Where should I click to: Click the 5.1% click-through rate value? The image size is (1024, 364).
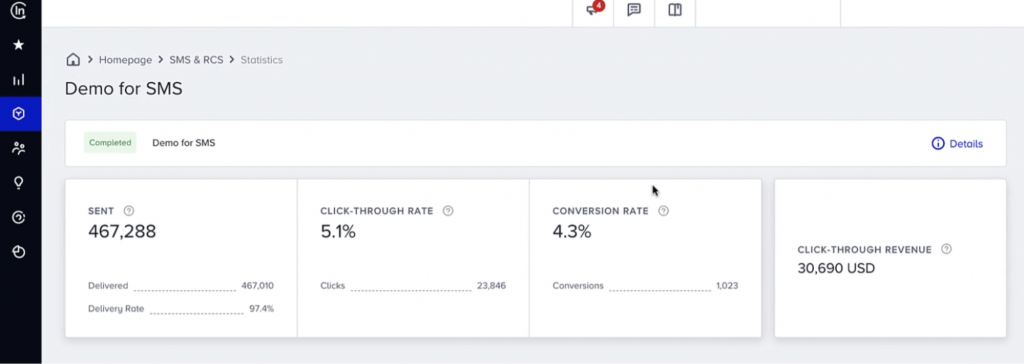pos(338,231)
